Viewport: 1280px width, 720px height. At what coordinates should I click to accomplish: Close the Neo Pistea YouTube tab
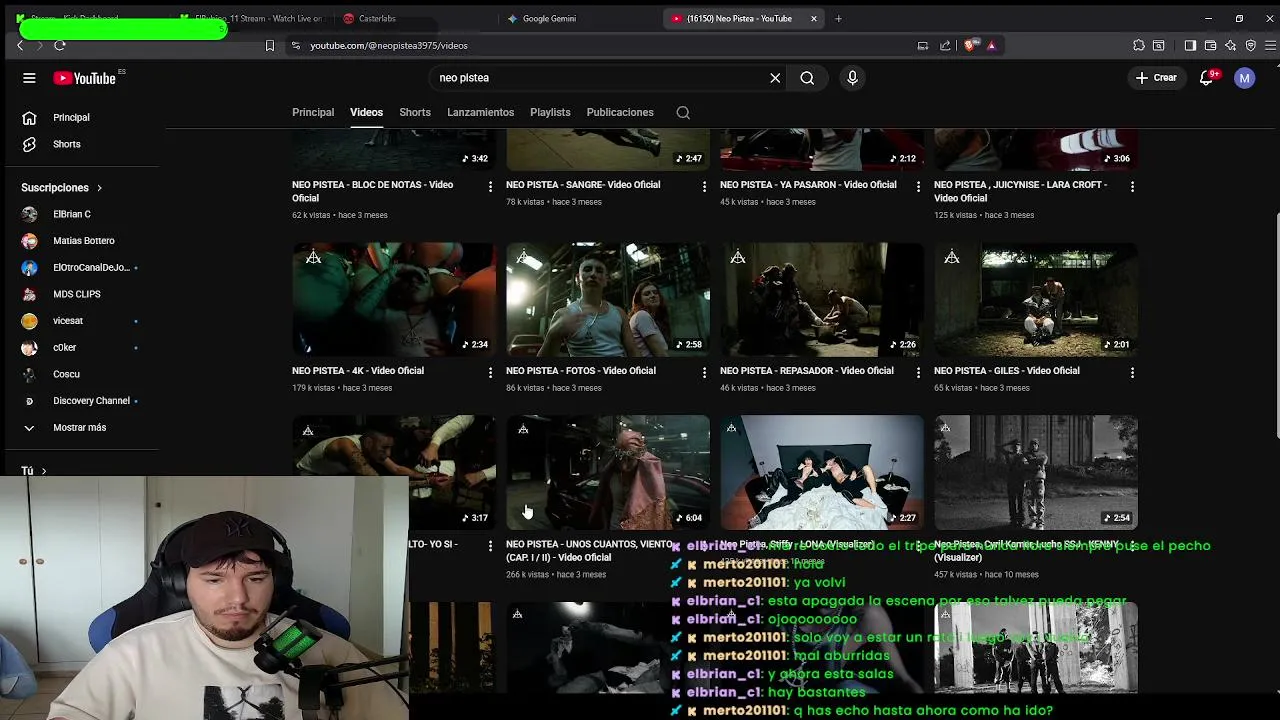tap(814, 18)
